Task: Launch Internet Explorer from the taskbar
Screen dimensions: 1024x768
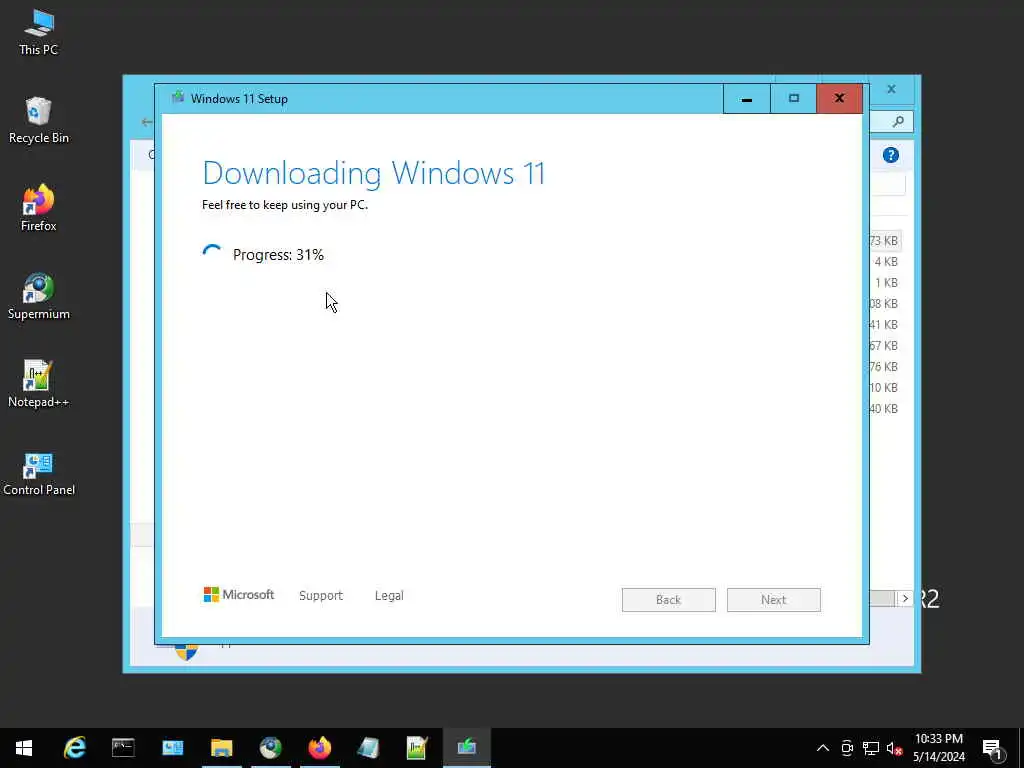Action: tap(74, 748)
